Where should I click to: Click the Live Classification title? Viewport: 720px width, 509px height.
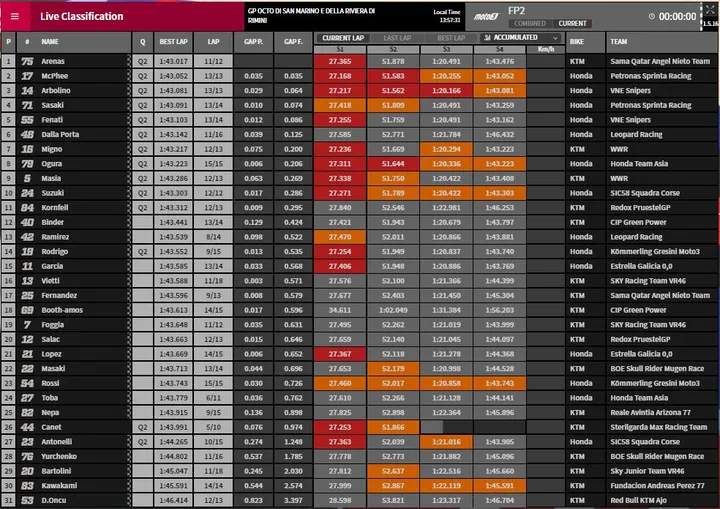(x=82, y=17)
